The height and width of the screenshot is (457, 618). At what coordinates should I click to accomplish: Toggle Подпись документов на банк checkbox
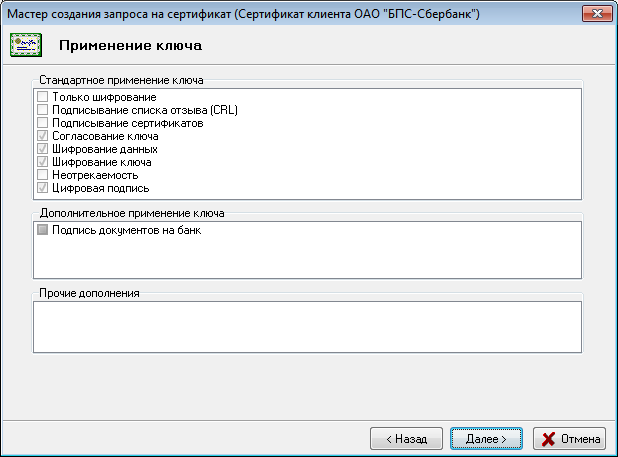[42, 231]
